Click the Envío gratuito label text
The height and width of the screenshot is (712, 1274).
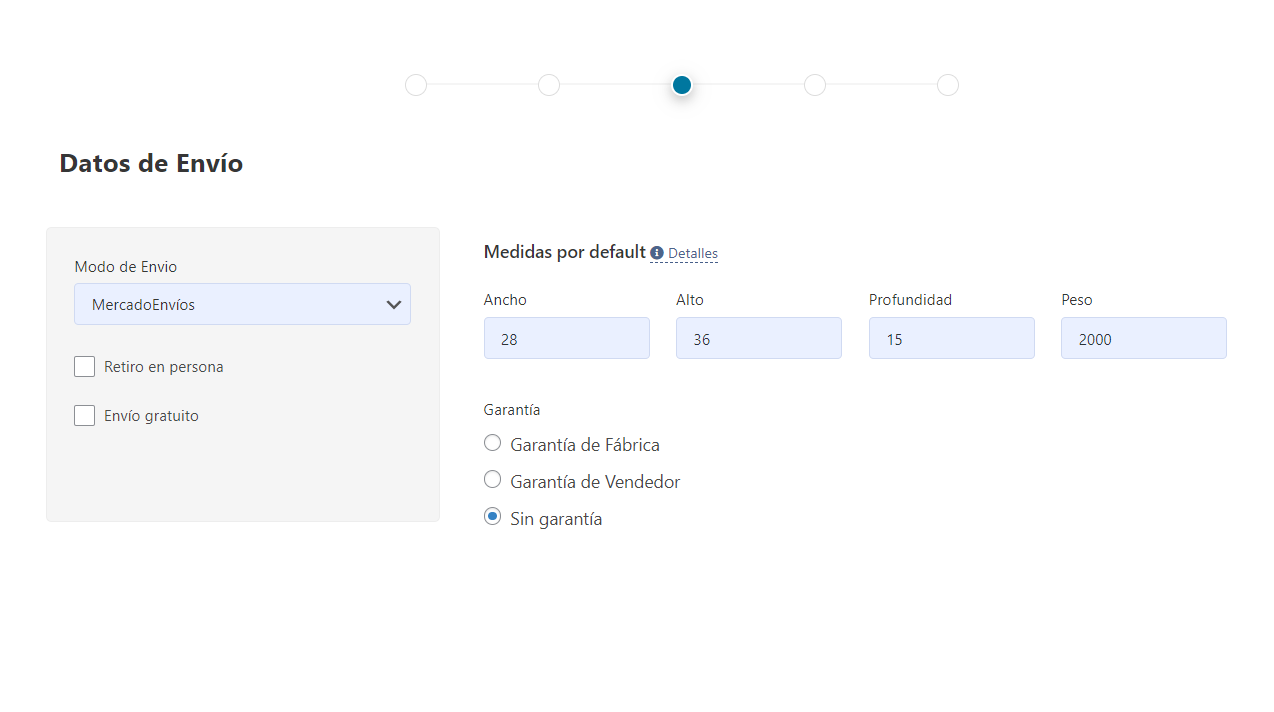[151, 416]
